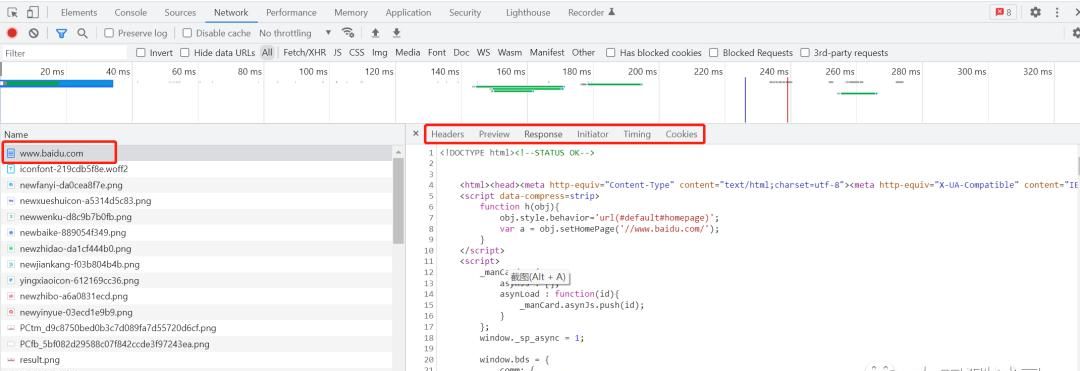1080x371 pixels.
Task: Open the Lighthouse panel tab
Action: (x=528, y=12)
